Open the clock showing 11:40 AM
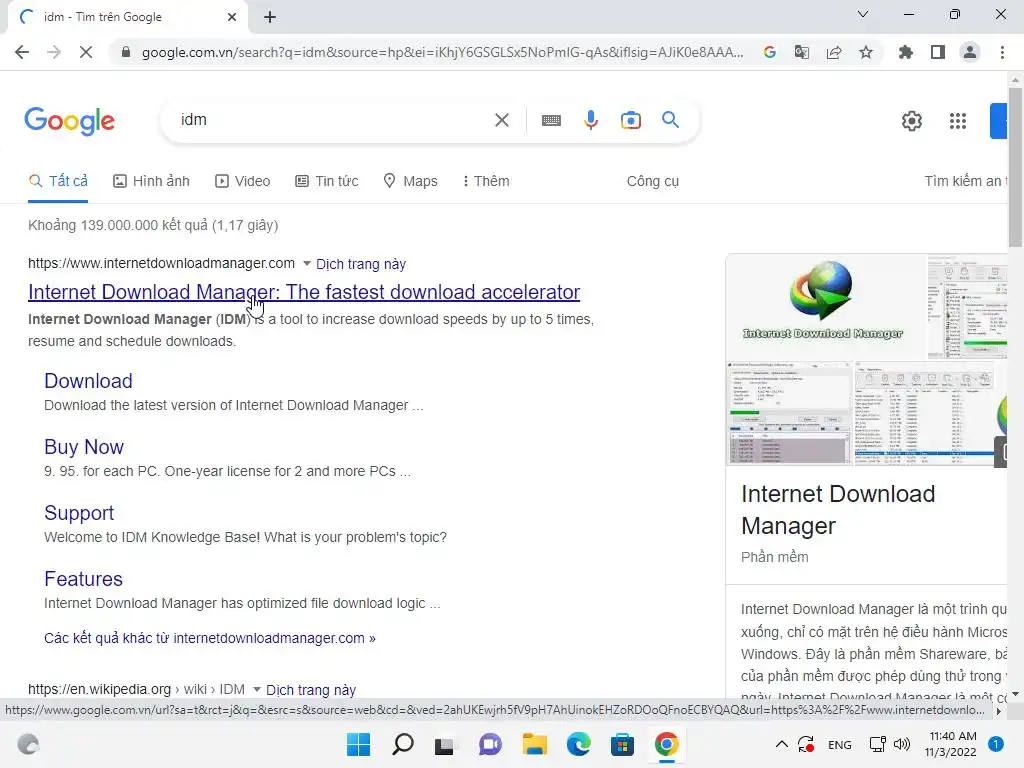 (x=952, y=744)
